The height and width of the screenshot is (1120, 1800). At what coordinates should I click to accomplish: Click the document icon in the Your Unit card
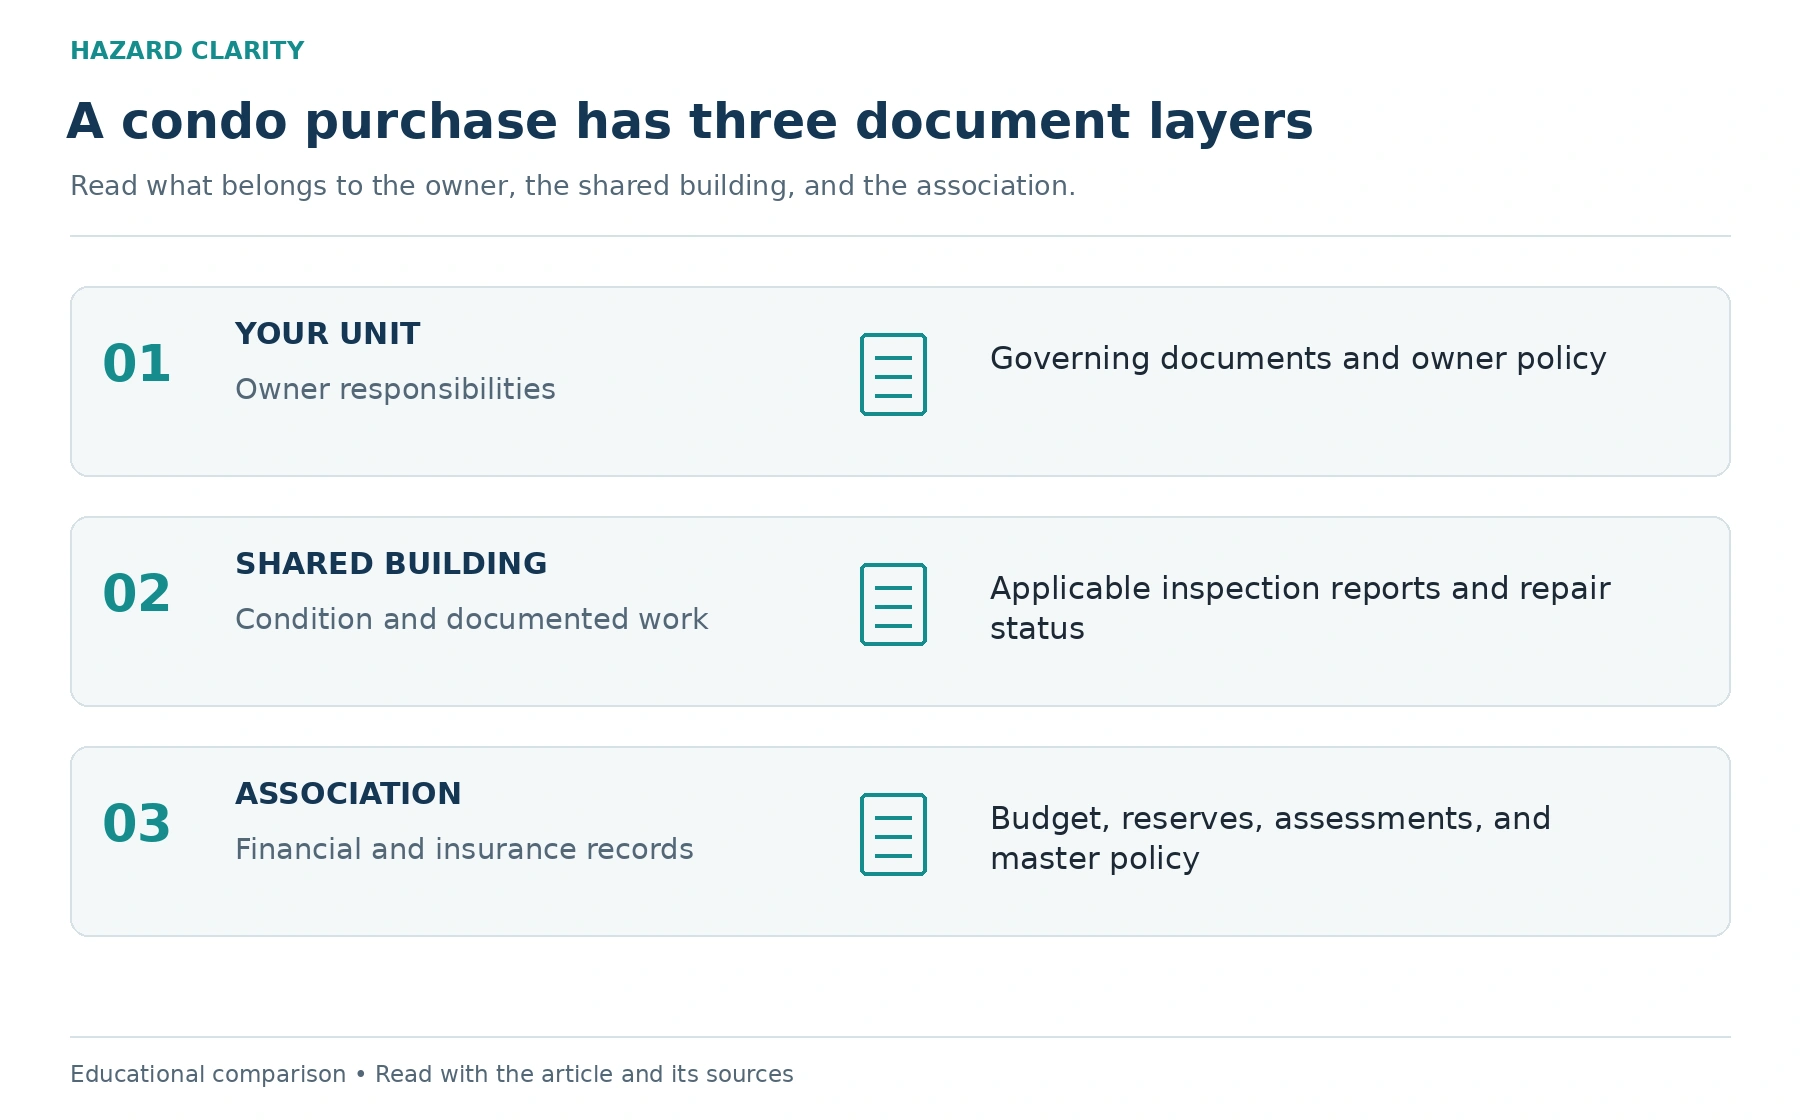coord(893,374)
